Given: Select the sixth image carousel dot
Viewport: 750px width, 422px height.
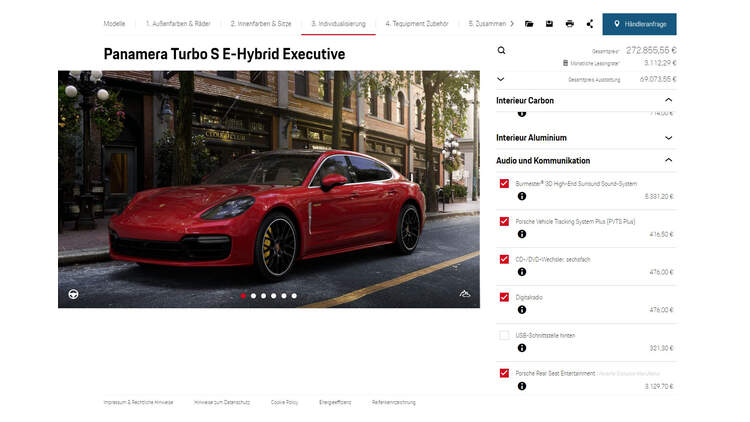Looking at the screenshot, I should point(294,296).
